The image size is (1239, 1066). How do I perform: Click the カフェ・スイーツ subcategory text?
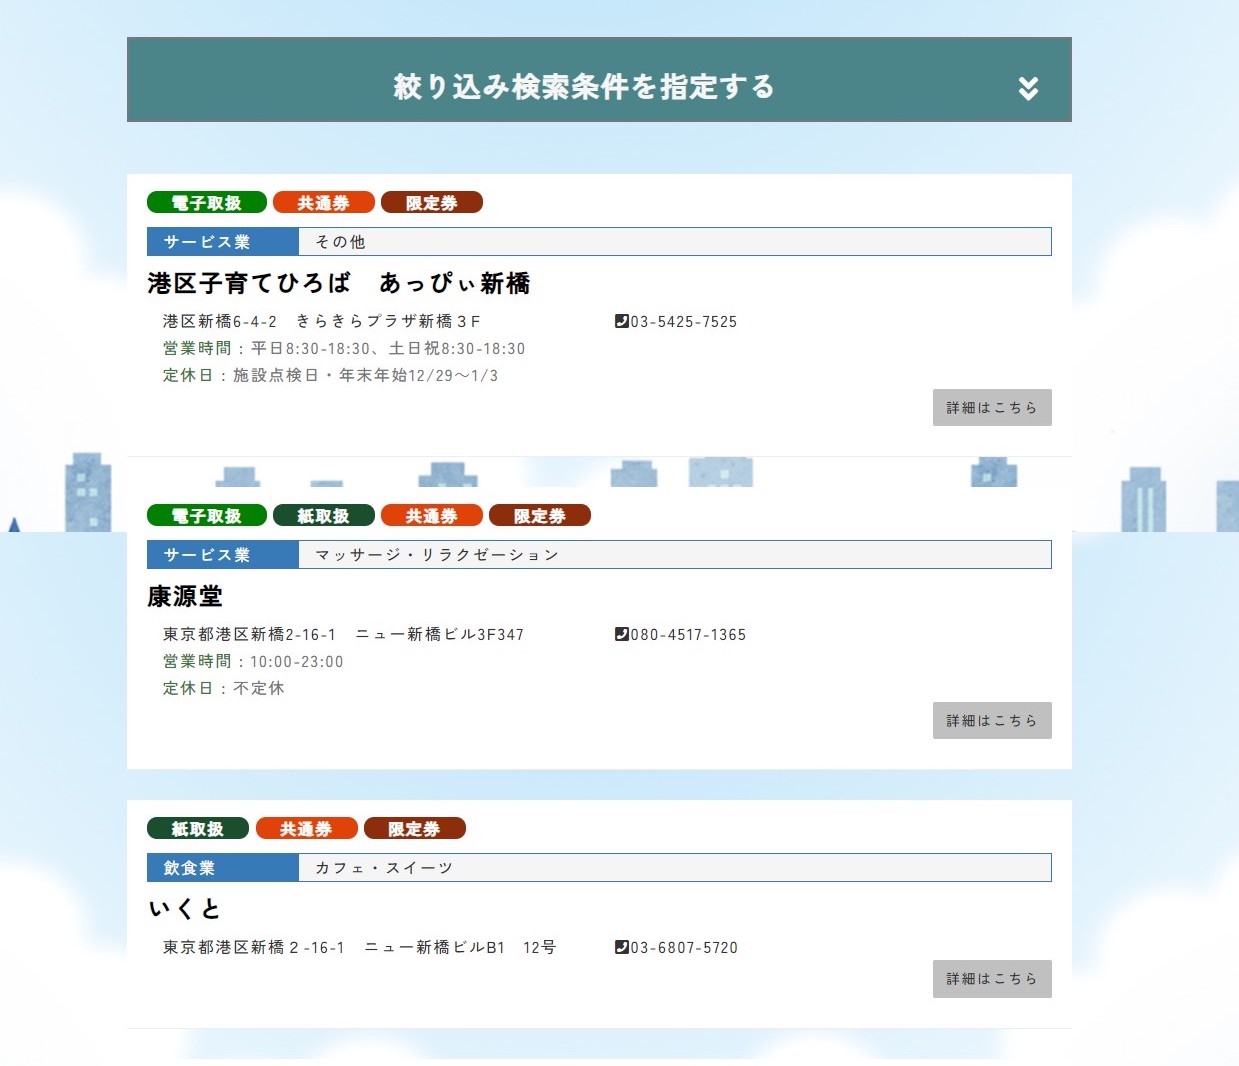click(x=384, y=868)
